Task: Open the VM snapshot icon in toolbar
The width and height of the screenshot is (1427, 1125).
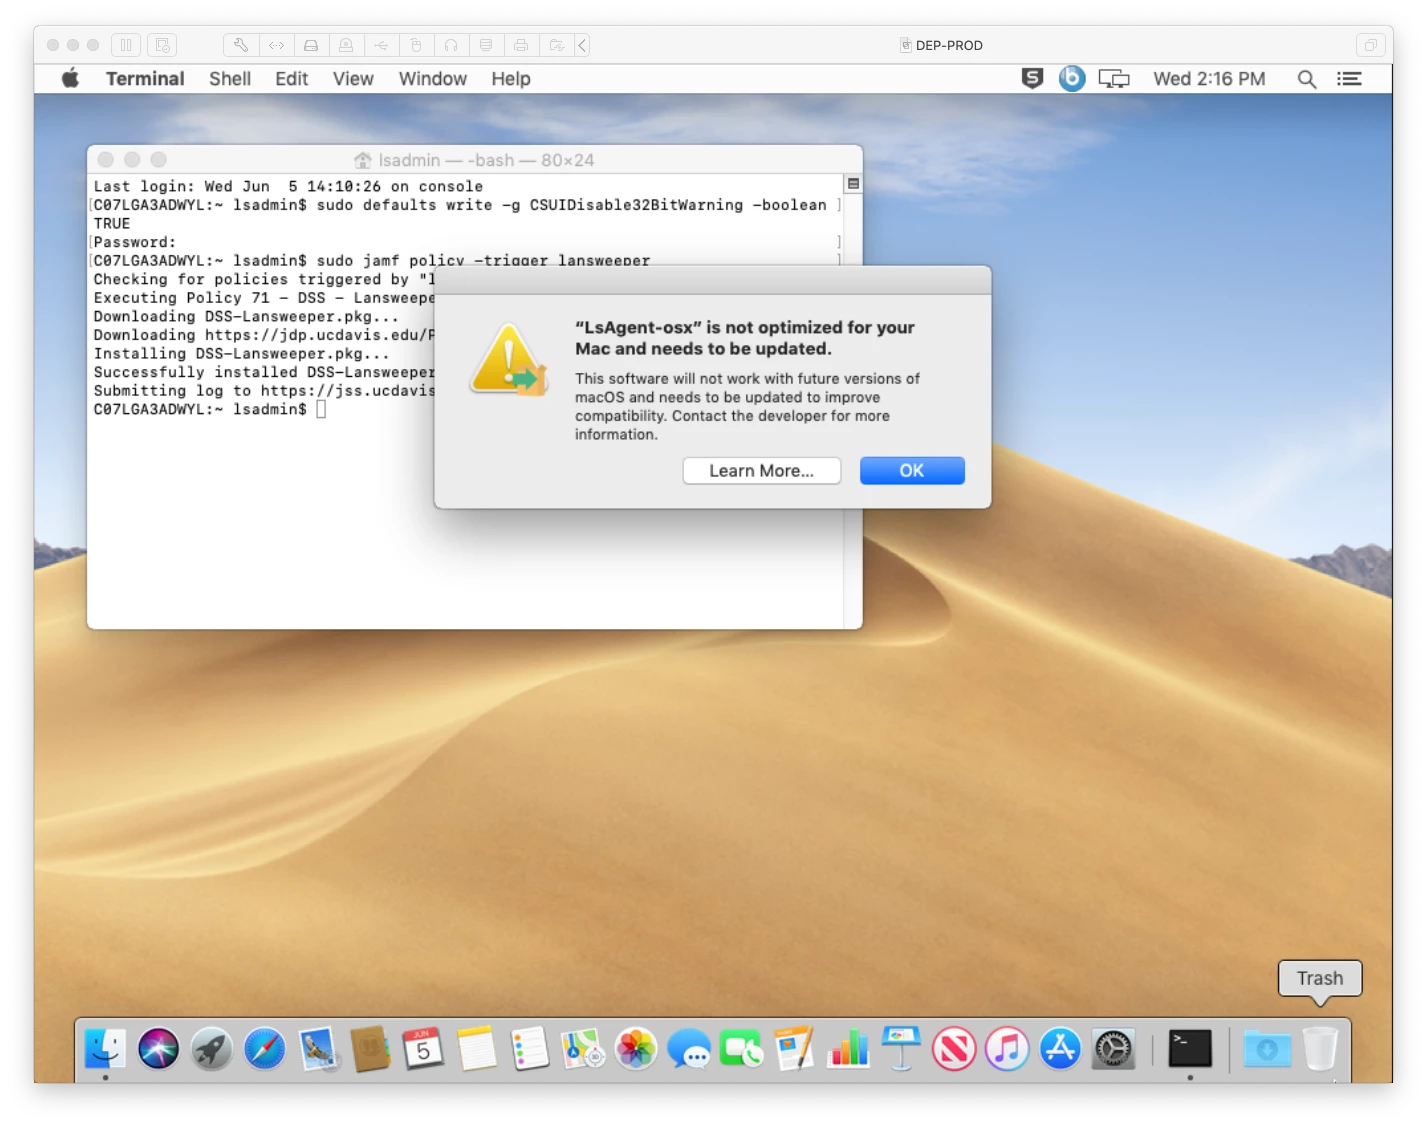Action: point(162,45)
